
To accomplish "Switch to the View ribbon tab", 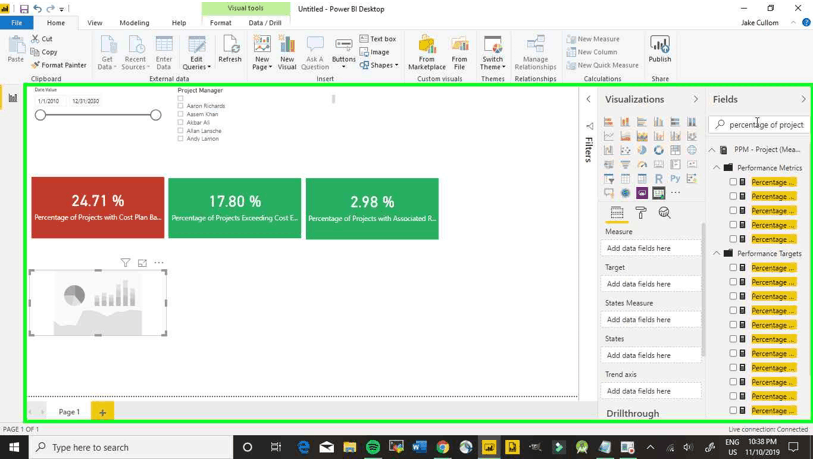I will pyautogui.click(x=95, y=23).
